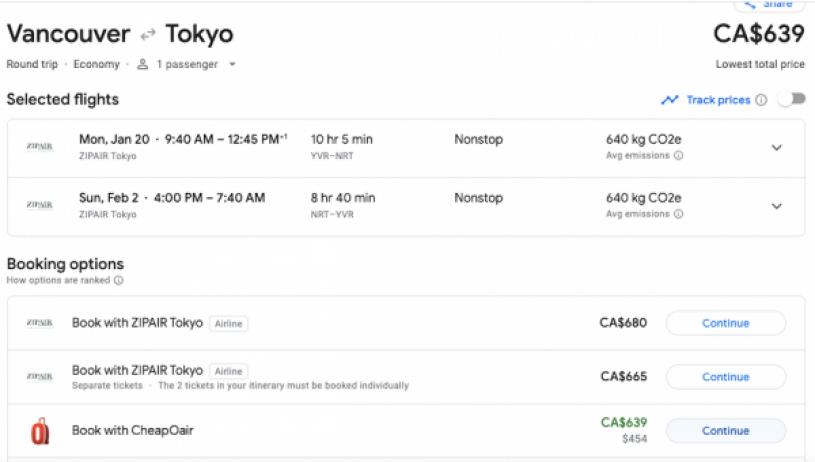Click the 'How options are ranked' info icon
The image size is (815, 462).
(x=118, y=281)
